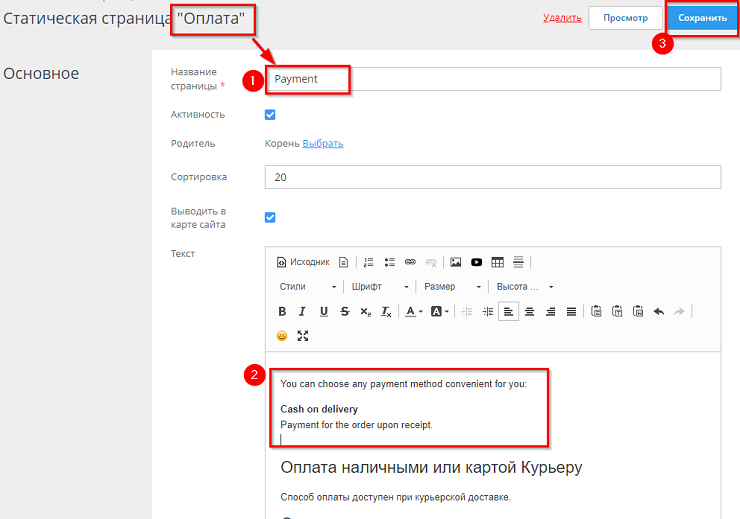
Task: Click the blue Сохранить button
Action: click(x=702, y=18)
